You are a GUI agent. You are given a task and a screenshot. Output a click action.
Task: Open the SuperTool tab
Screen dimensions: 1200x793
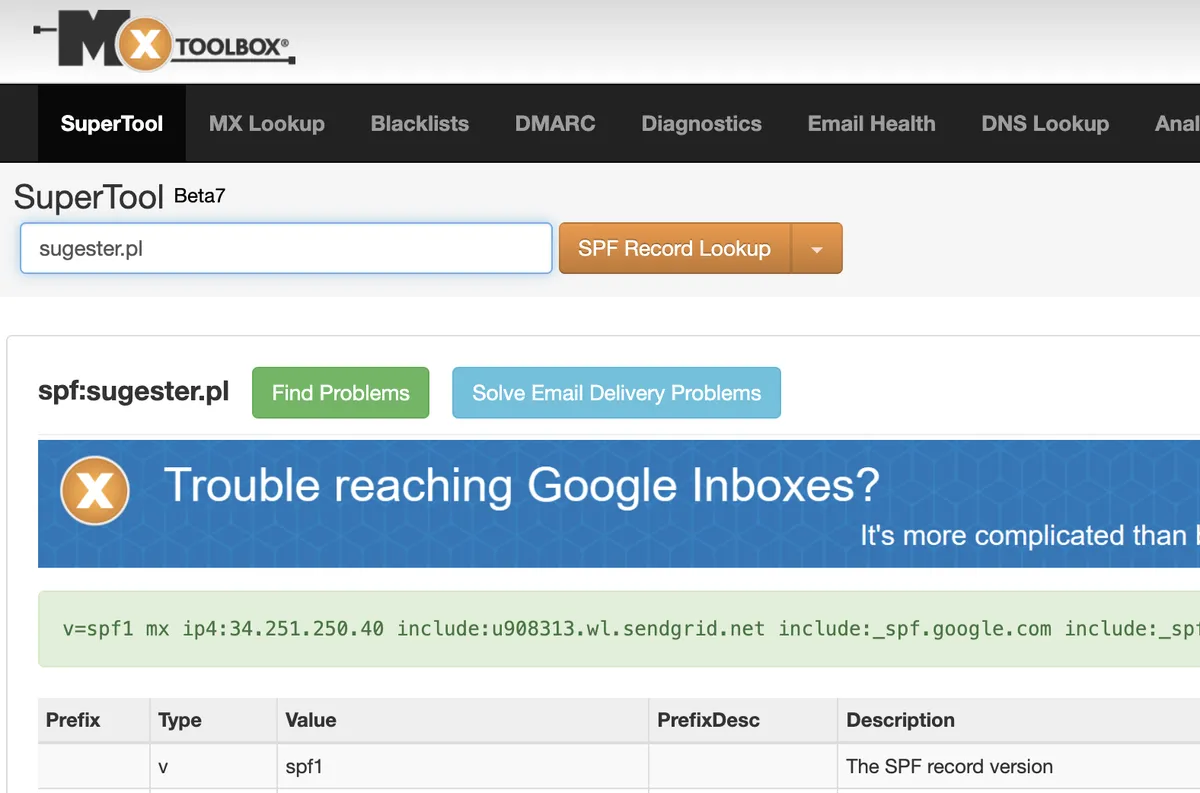[x=112, y=124]
